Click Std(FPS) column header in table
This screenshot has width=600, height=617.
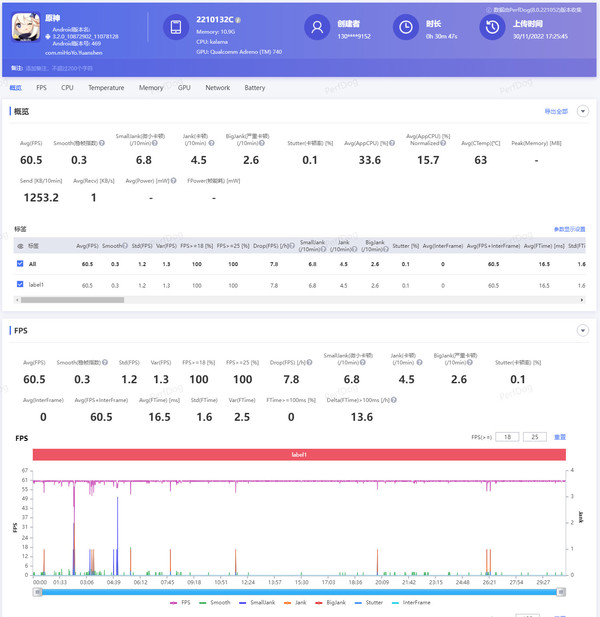(x=142, y=246)
